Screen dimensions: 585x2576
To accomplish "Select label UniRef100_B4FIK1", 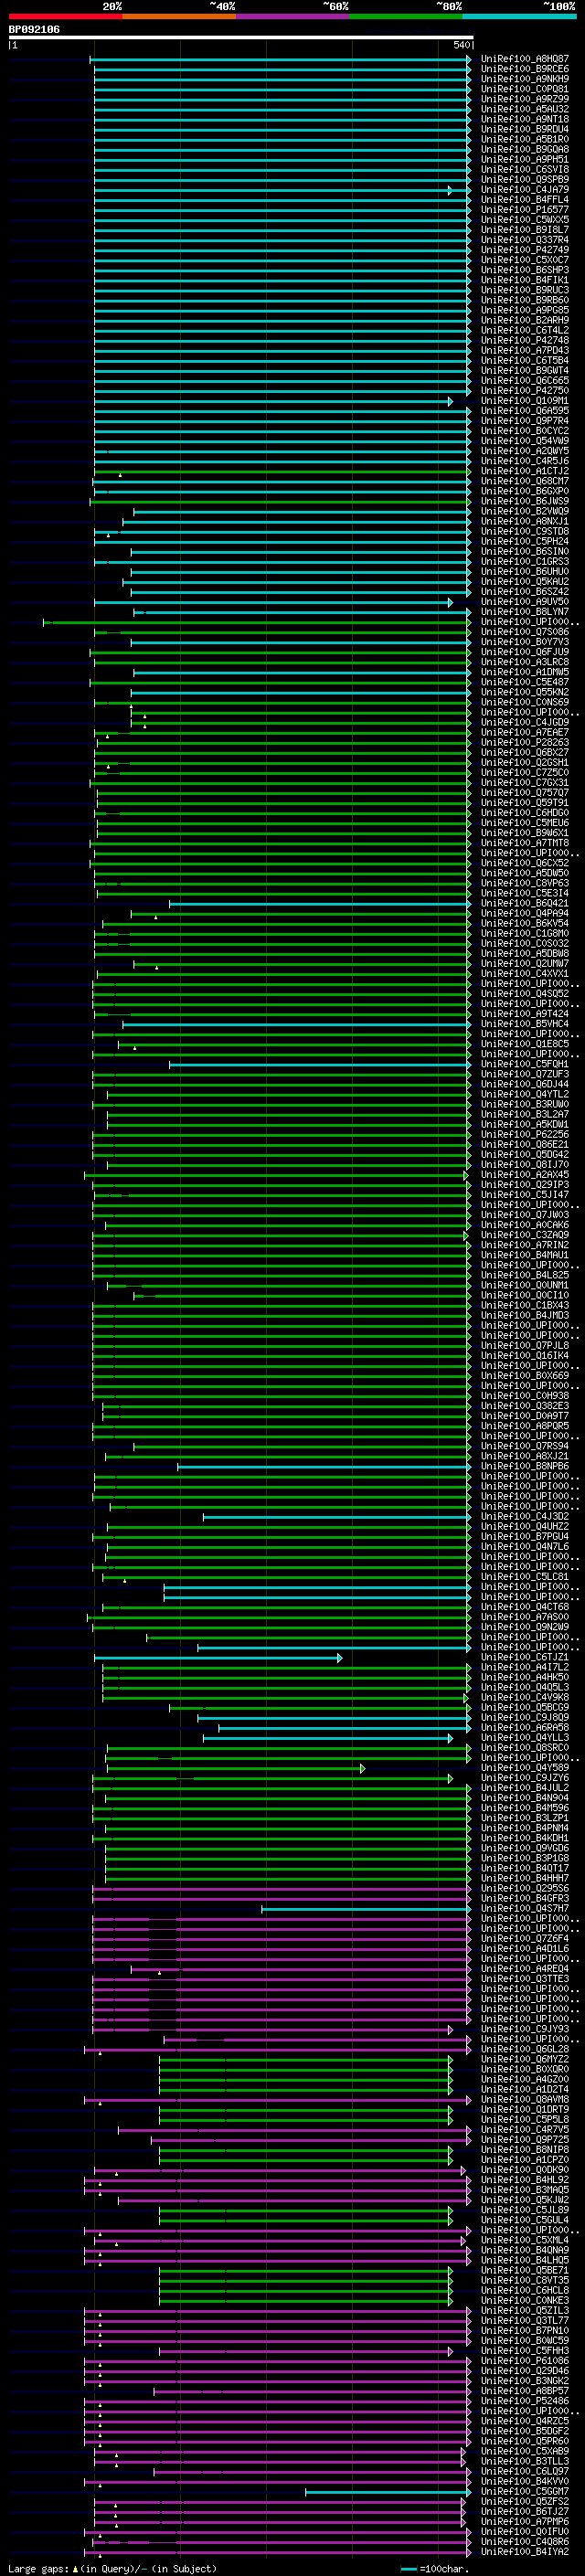I will (x=525, y=280).
